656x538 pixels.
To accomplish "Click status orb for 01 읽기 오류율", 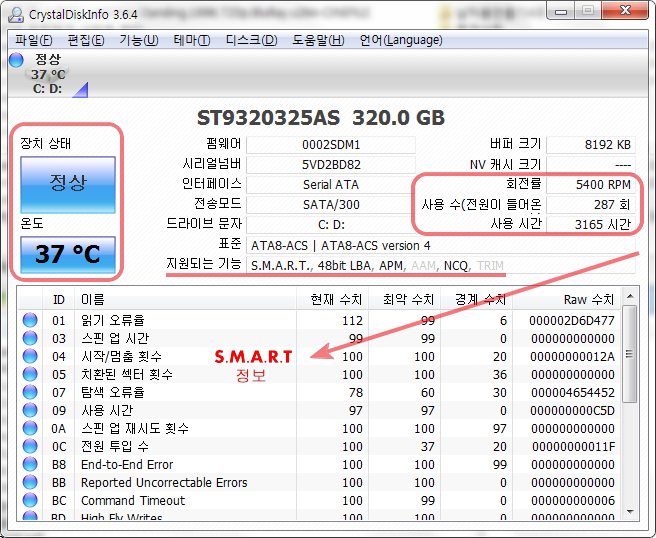I will 30,320.
